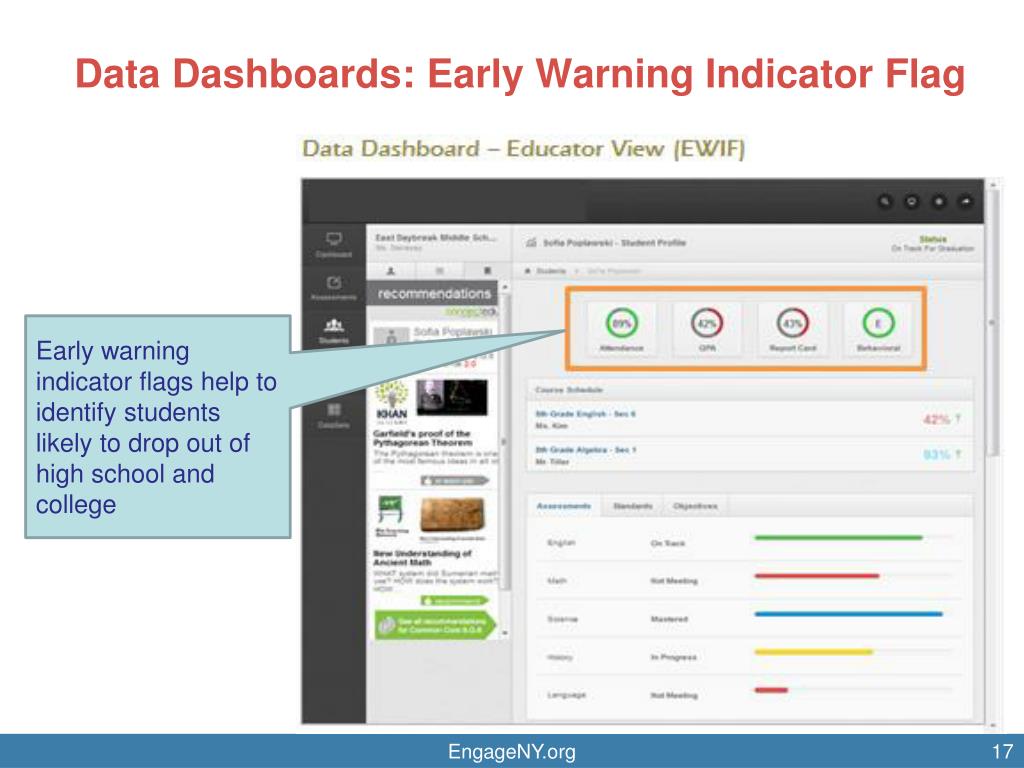The image size is (1024, 768).
Task: Click the Language short red progress bar
Action: pyautogui.click(x=771, y=690)
